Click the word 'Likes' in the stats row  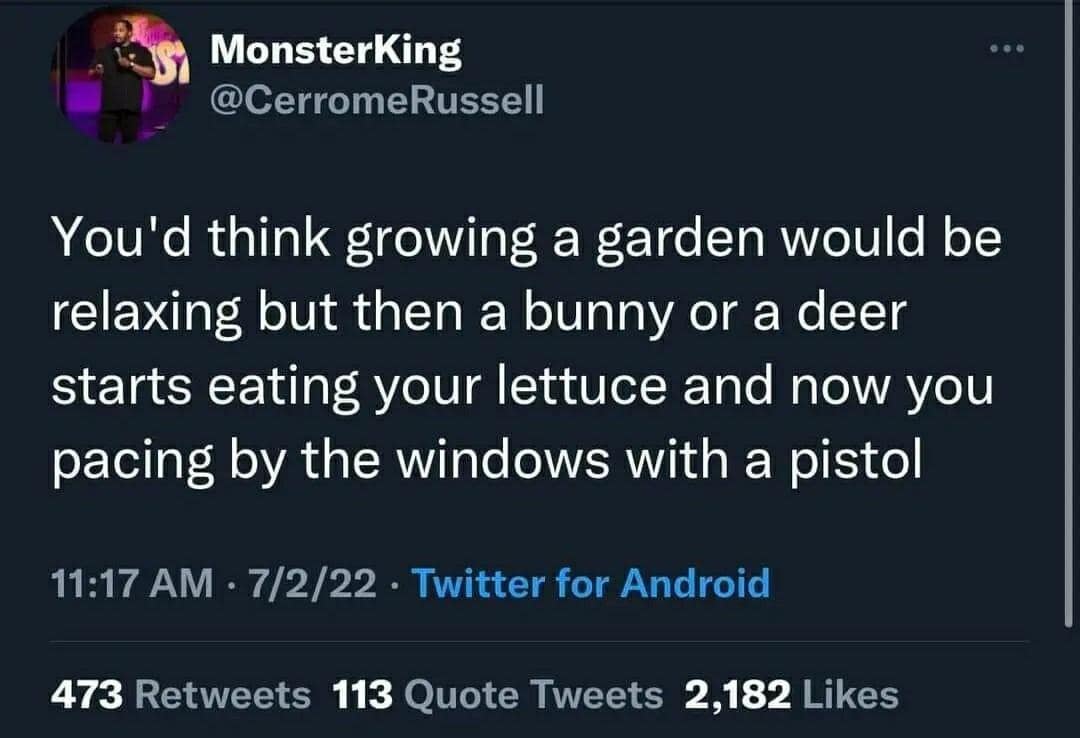click(x=851, y=693)
